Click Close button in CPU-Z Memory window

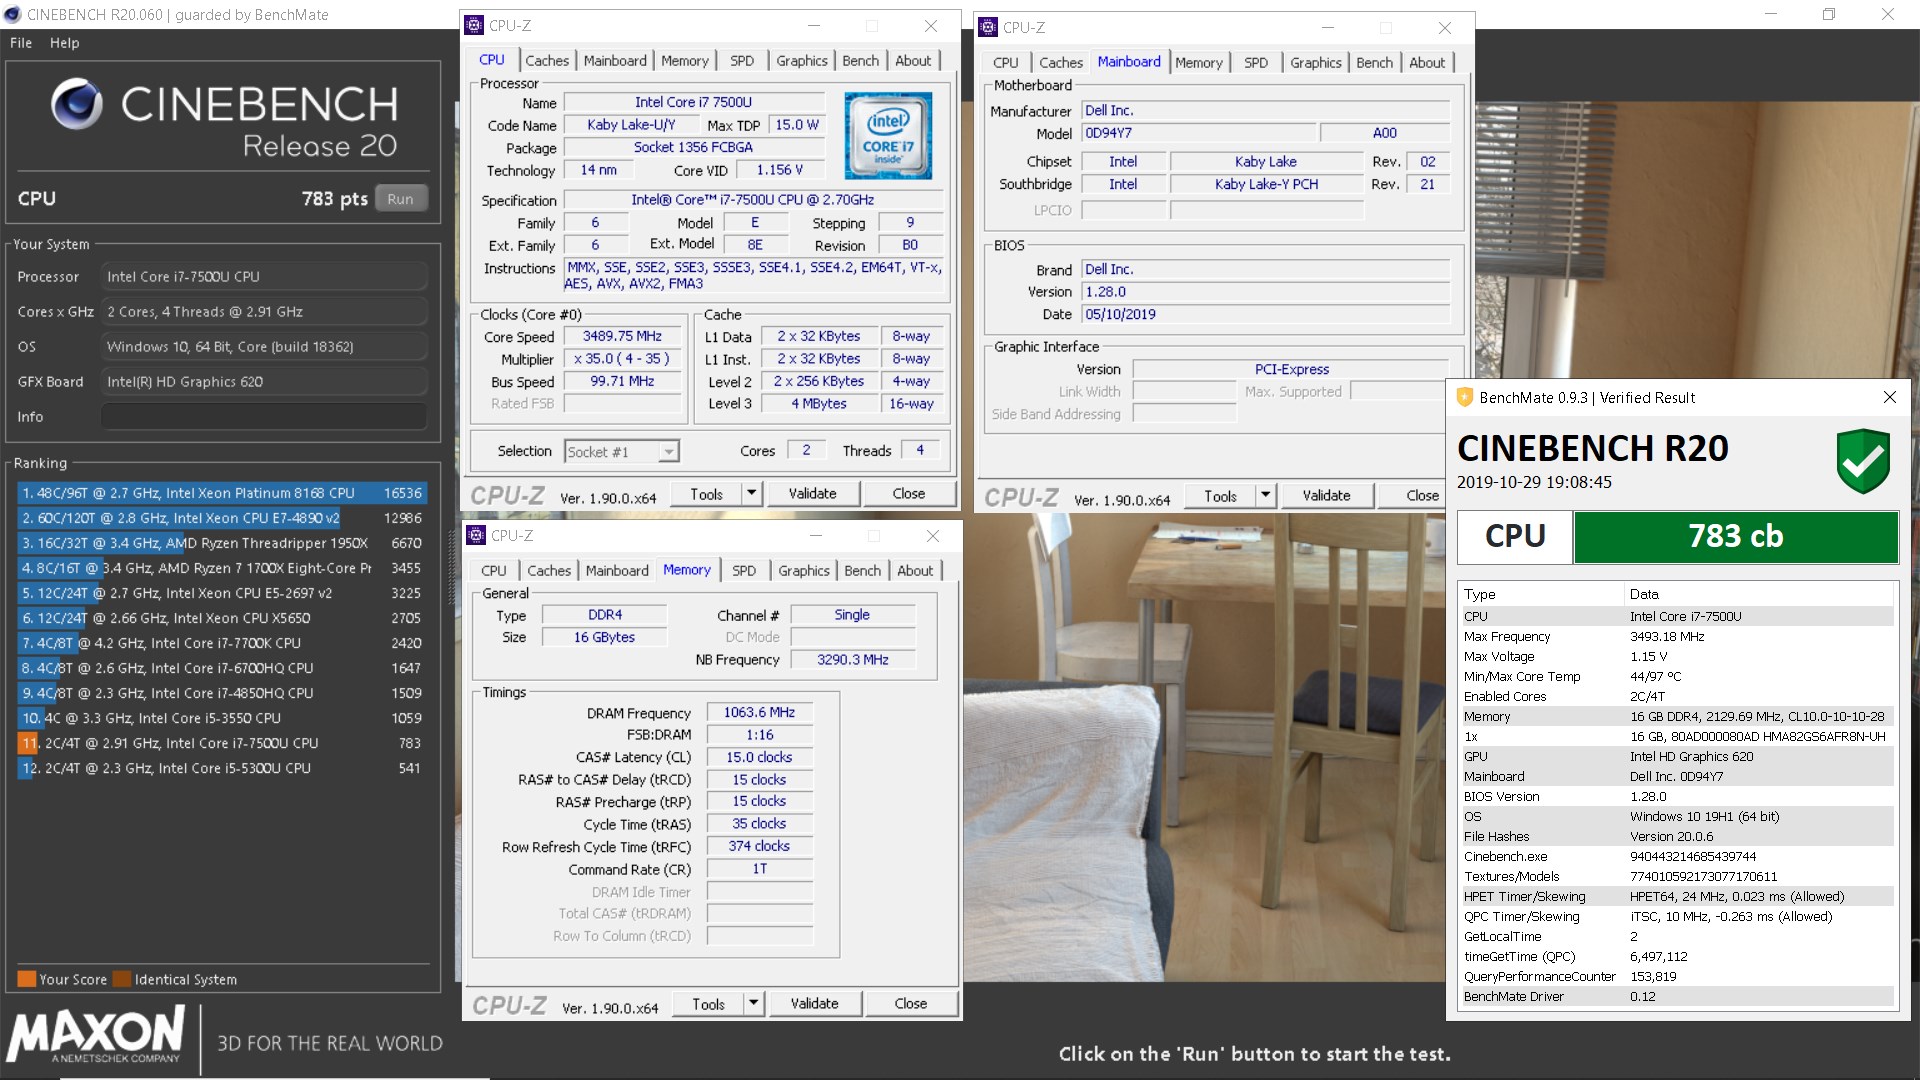pos(910,1004)
